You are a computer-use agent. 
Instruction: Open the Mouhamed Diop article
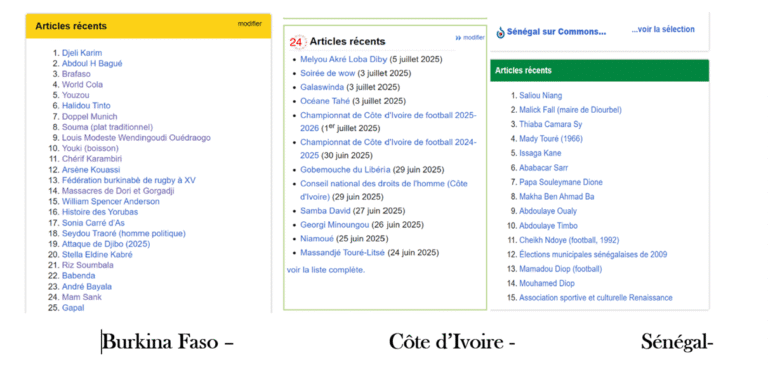pyautogui.click(x=547, y=283)
